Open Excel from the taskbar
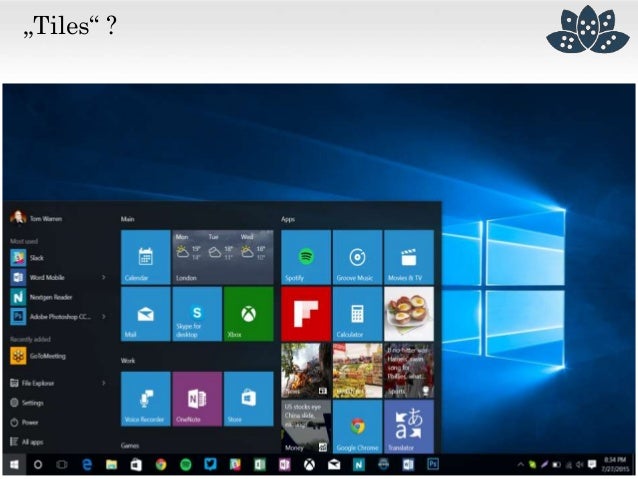Viewport: 638px width, 479px height. 260,464
